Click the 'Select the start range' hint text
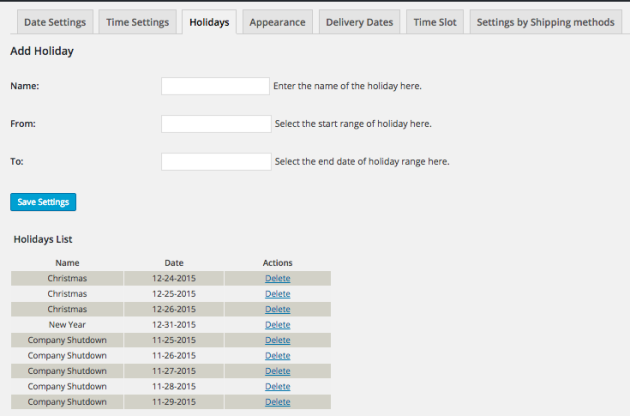This screenshot has width=630, height=416. coord(353,124)
